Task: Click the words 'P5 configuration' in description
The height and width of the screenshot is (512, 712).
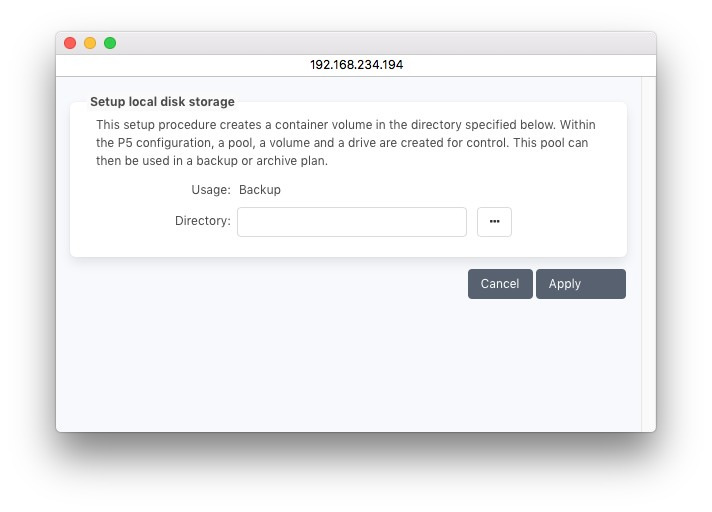Action: tap(152, 144)
